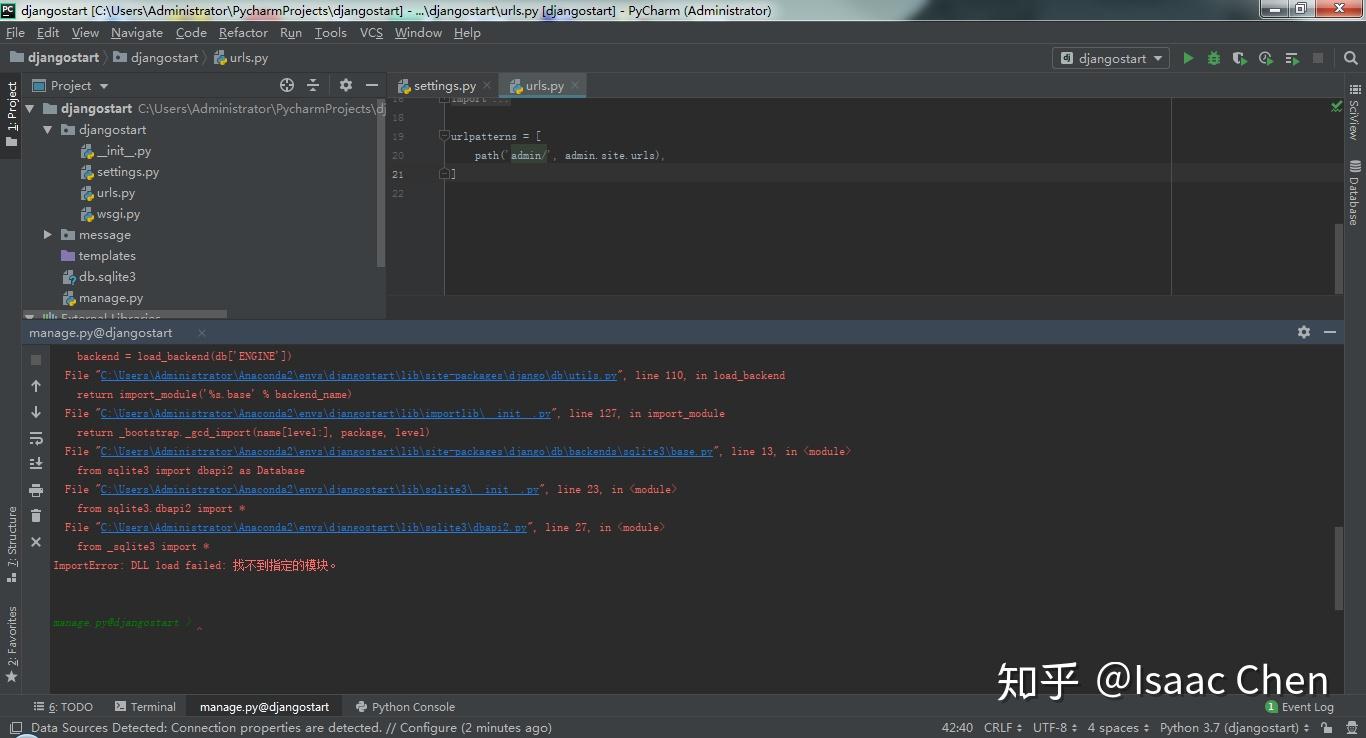This screenshot has height=738, width=1366.
Task: Clear console output with trash icon
Action: click(35, 515)
